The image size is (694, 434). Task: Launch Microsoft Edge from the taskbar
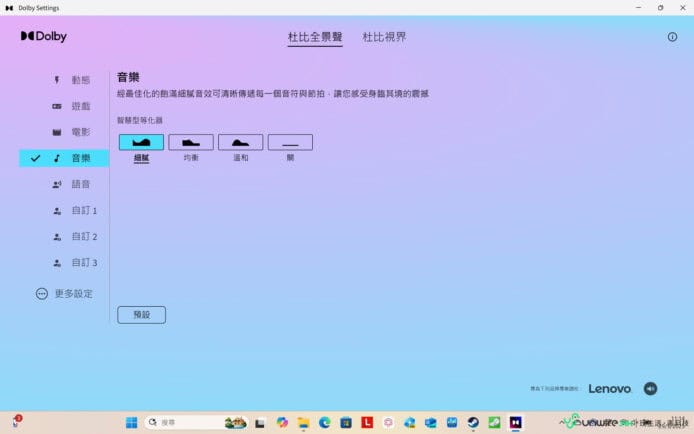point(324,423)
